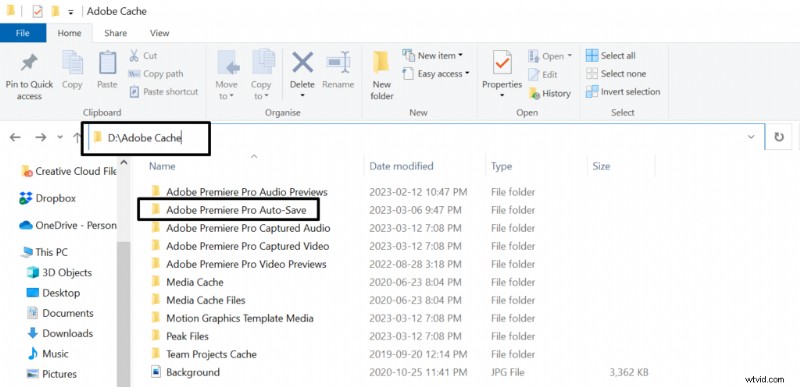
Task: Click Paste shortcut in the ribbon
Action: pyautogui.click(x=163, y=92)
